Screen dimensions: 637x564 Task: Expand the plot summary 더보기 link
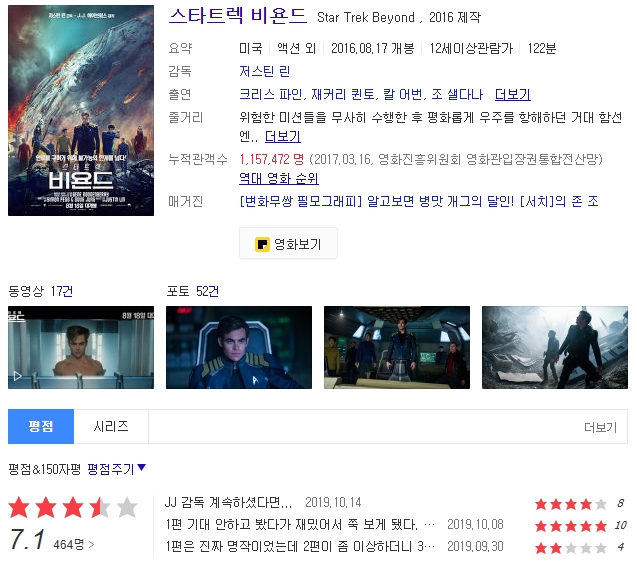click(283, 137)
